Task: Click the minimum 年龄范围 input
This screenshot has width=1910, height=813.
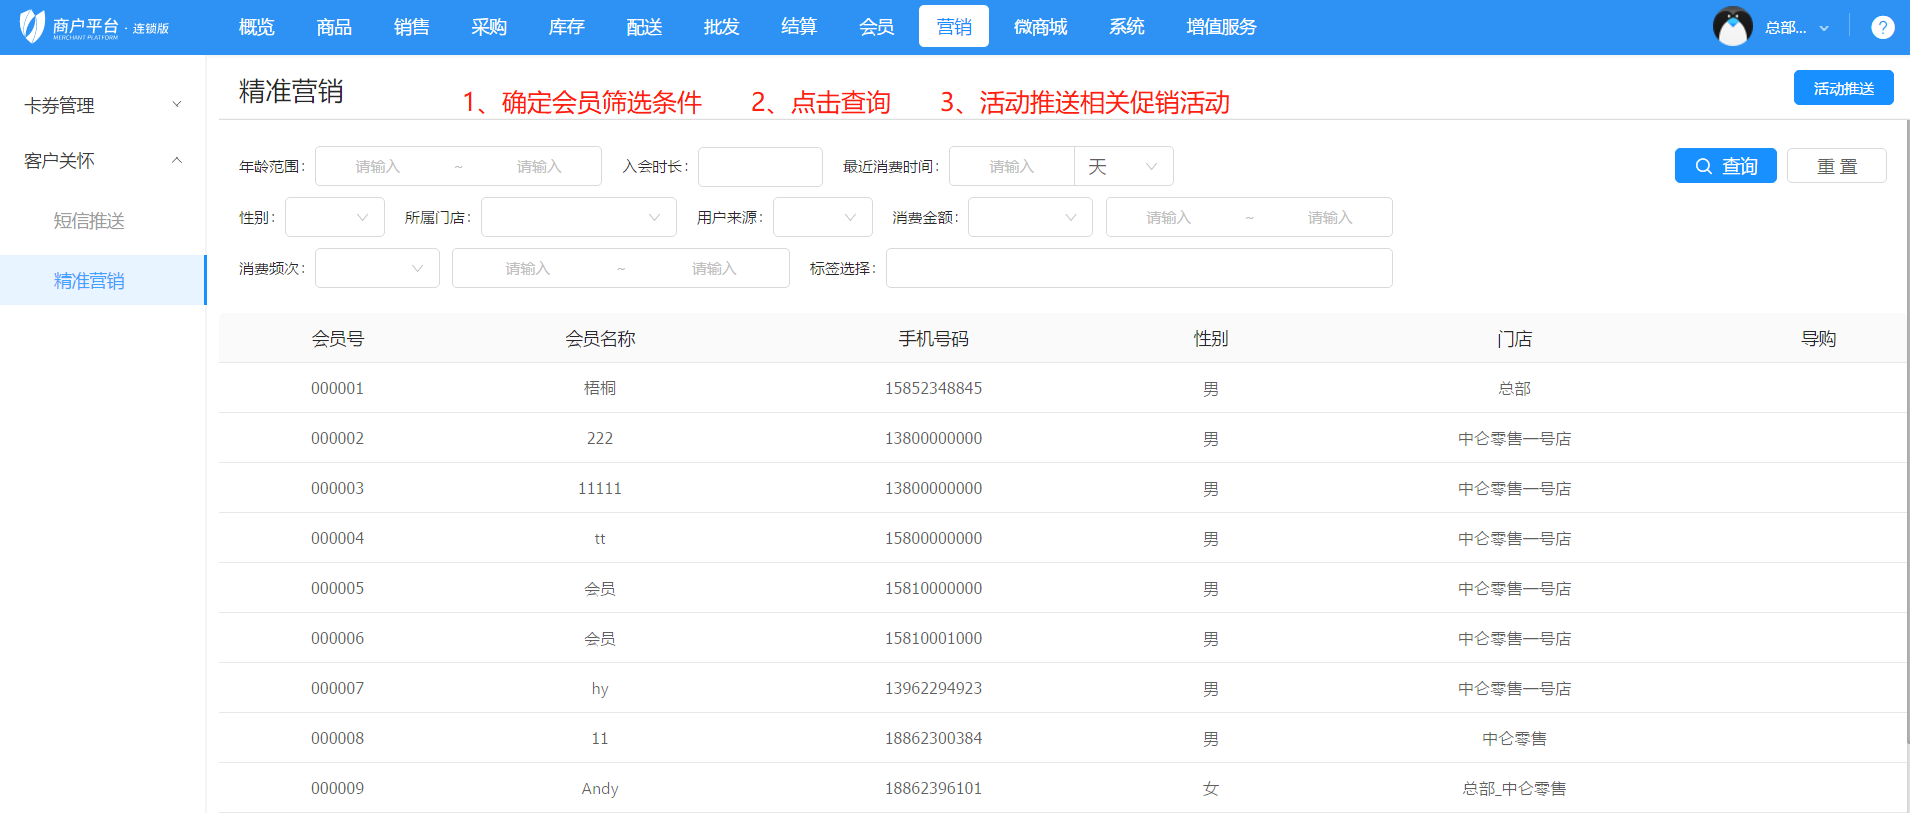Action: (378, 166)
